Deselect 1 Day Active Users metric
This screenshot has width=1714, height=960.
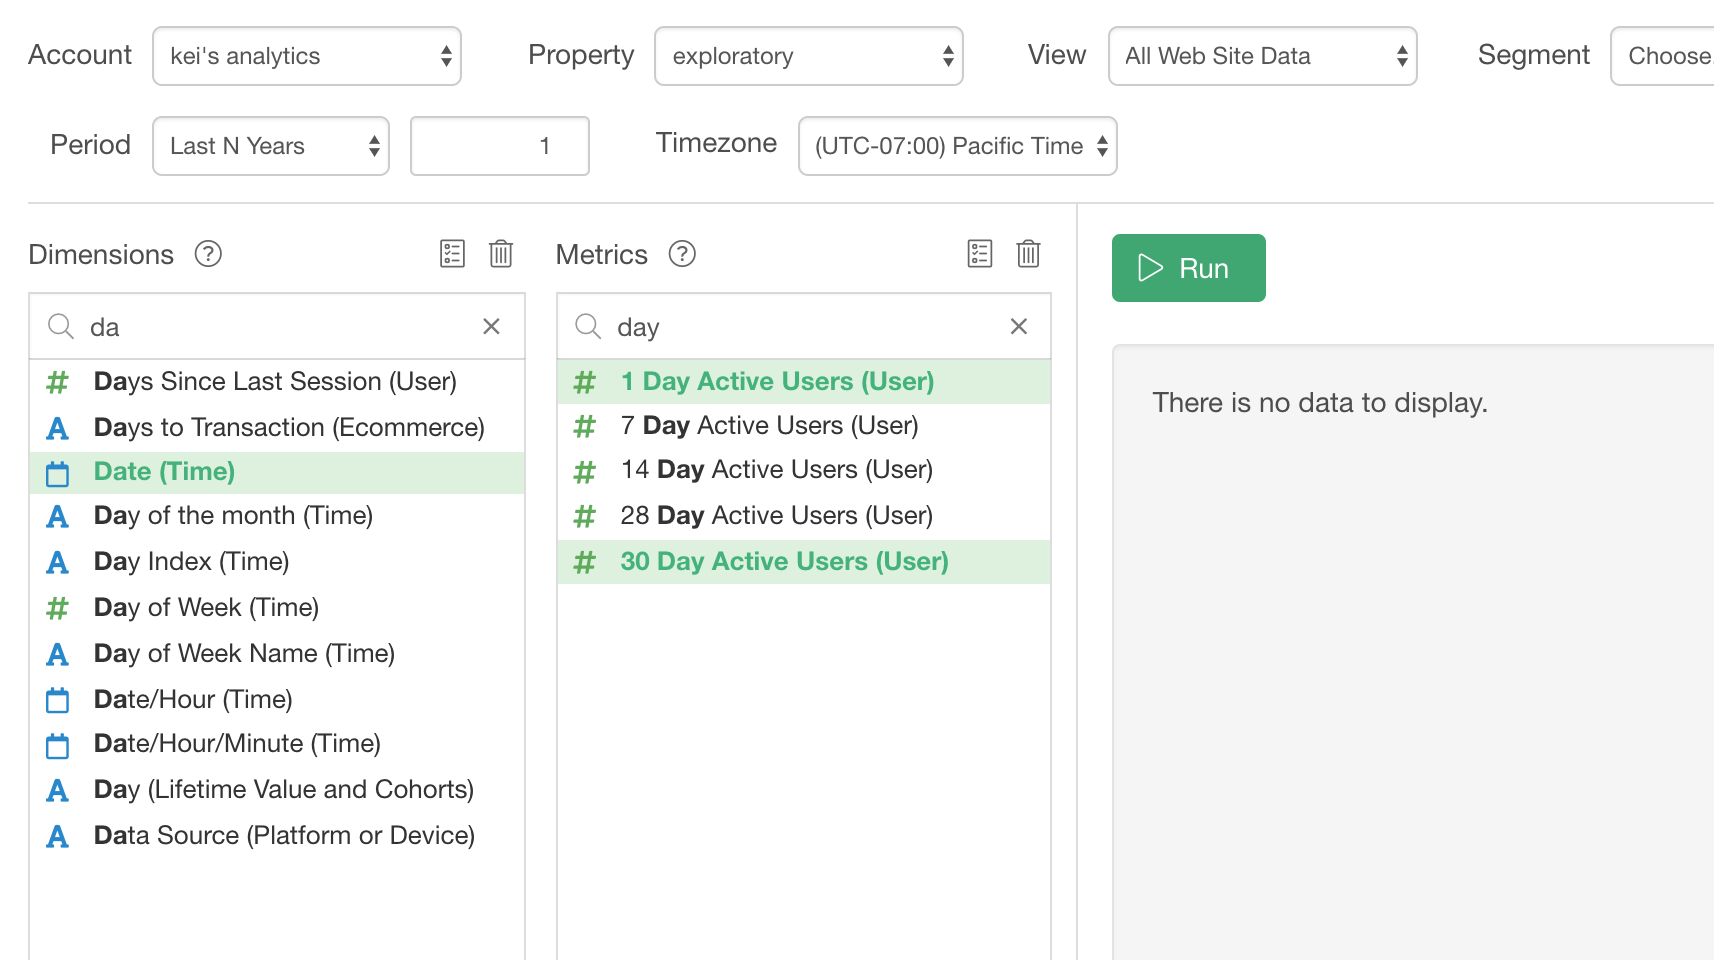tap(777, 382)
